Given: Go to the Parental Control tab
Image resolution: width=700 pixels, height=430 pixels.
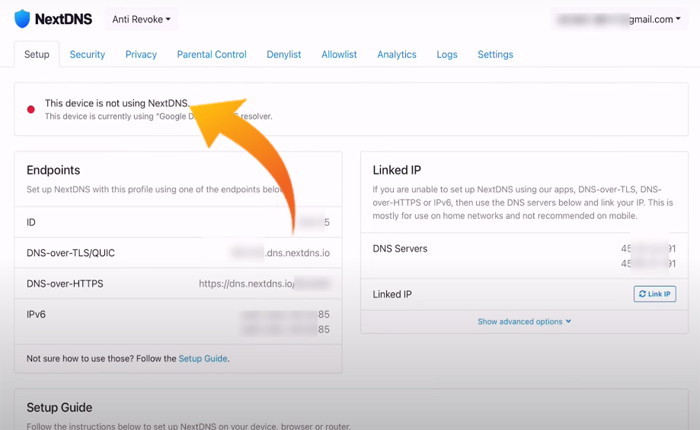Looking at the screenshot, I should [x=212, y=55].
